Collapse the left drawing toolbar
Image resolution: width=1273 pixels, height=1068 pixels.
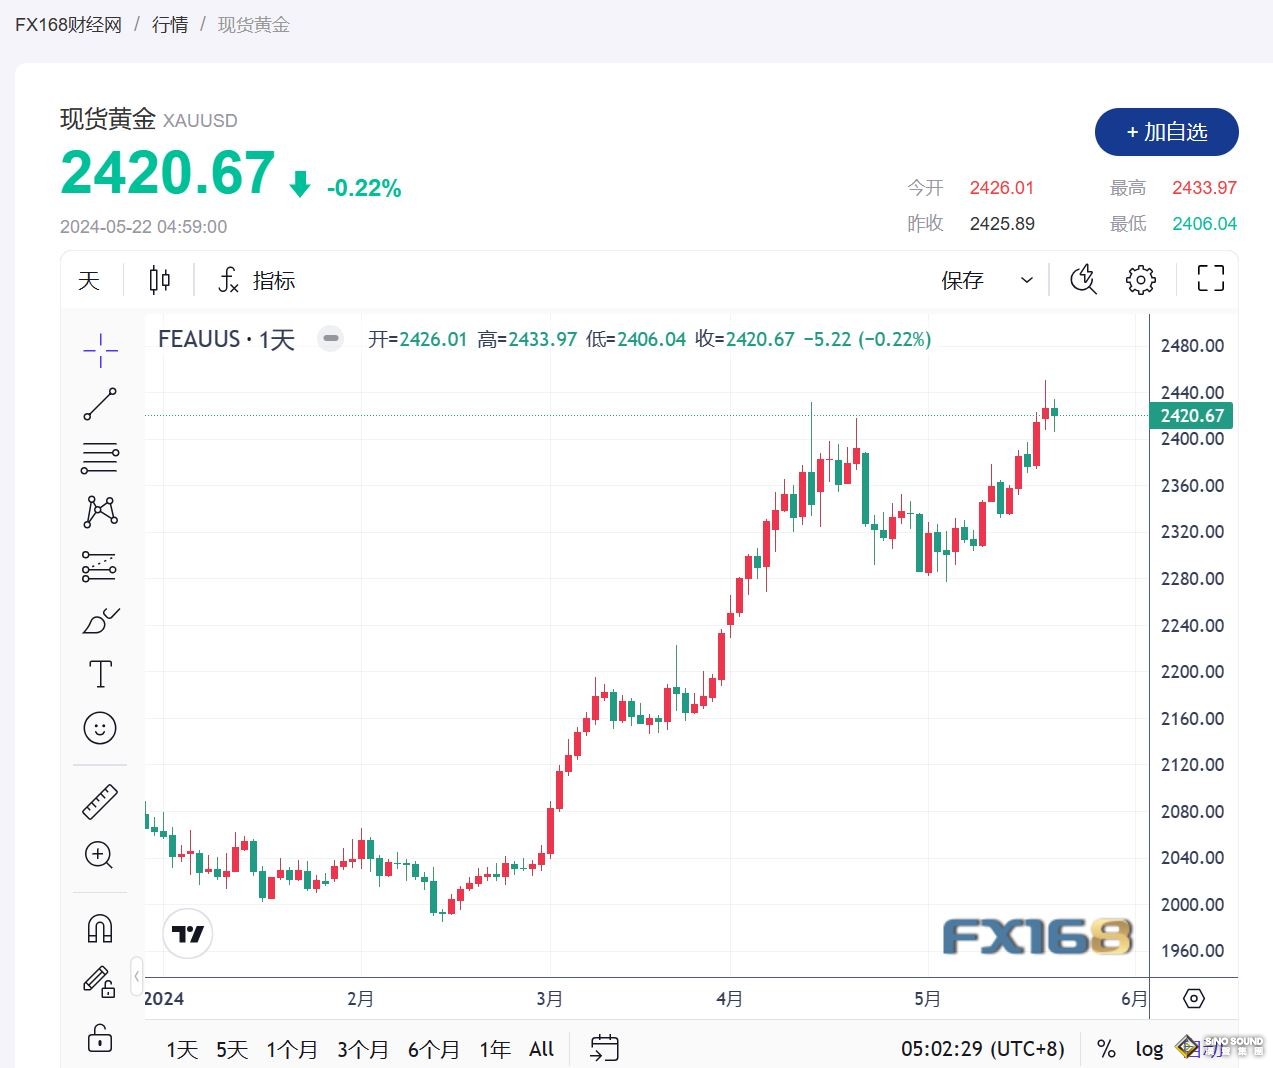[137, 976]
